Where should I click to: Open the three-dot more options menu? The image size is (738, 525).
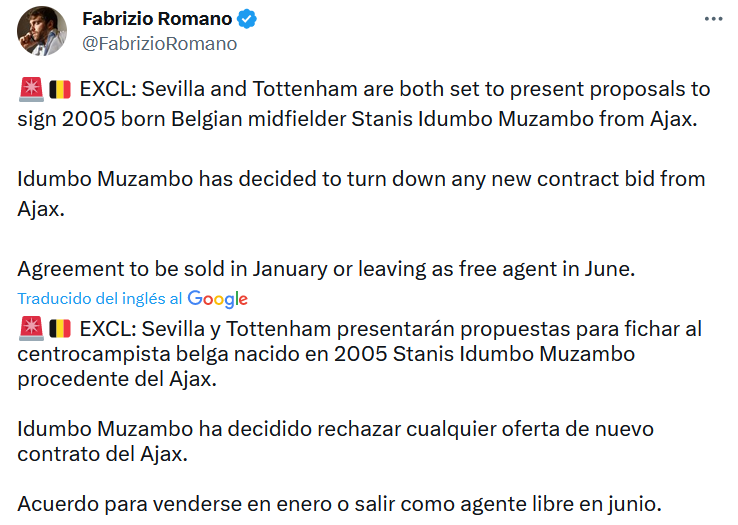[713, 19]
